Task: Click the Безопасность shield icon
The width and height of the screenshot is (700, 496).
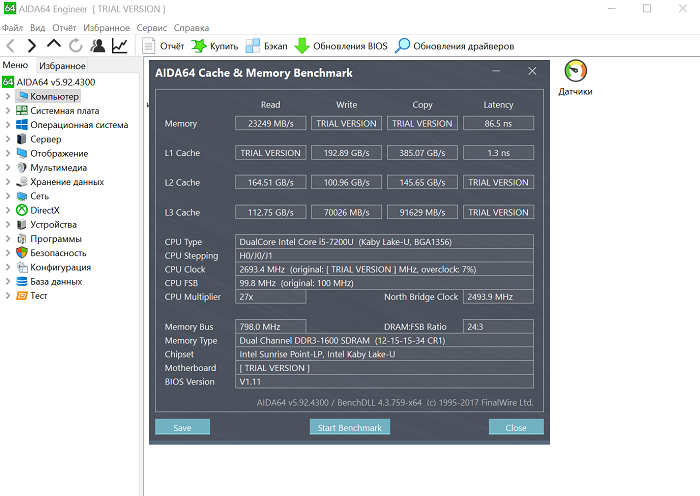Action: (21, 253)
